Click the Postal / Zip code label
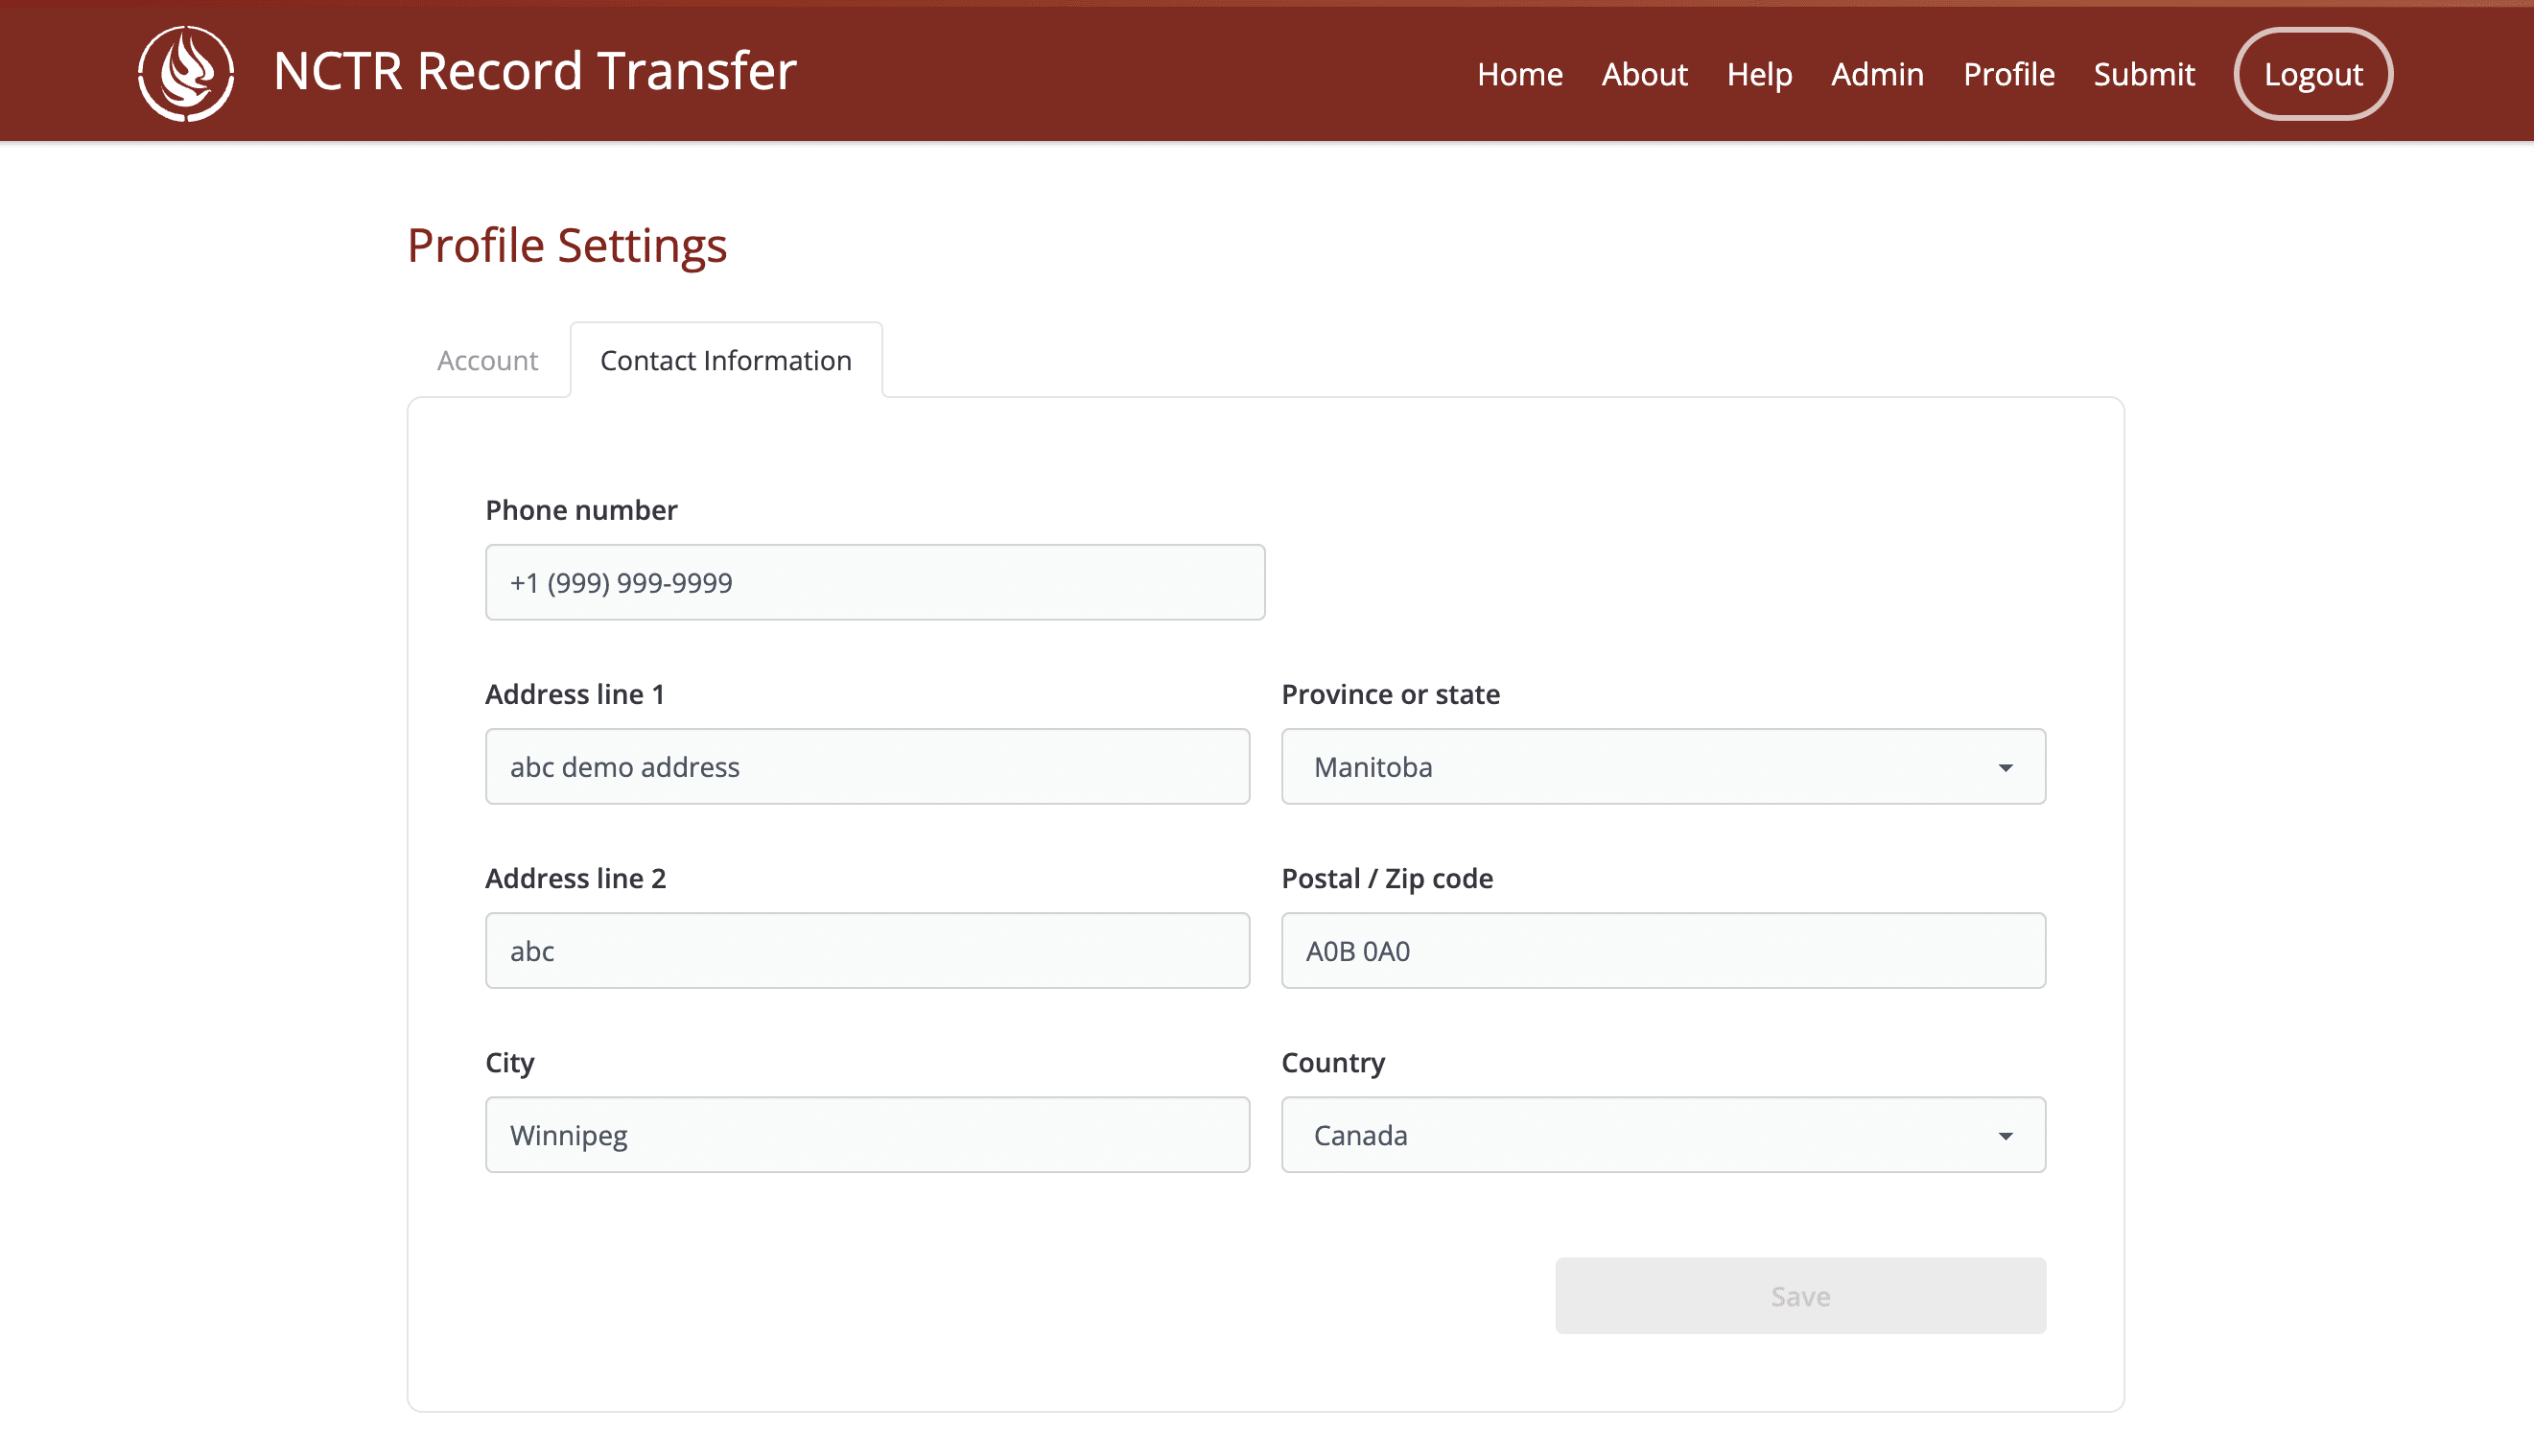The width and height of the screenshot is (2534, 1456). 1387,878
